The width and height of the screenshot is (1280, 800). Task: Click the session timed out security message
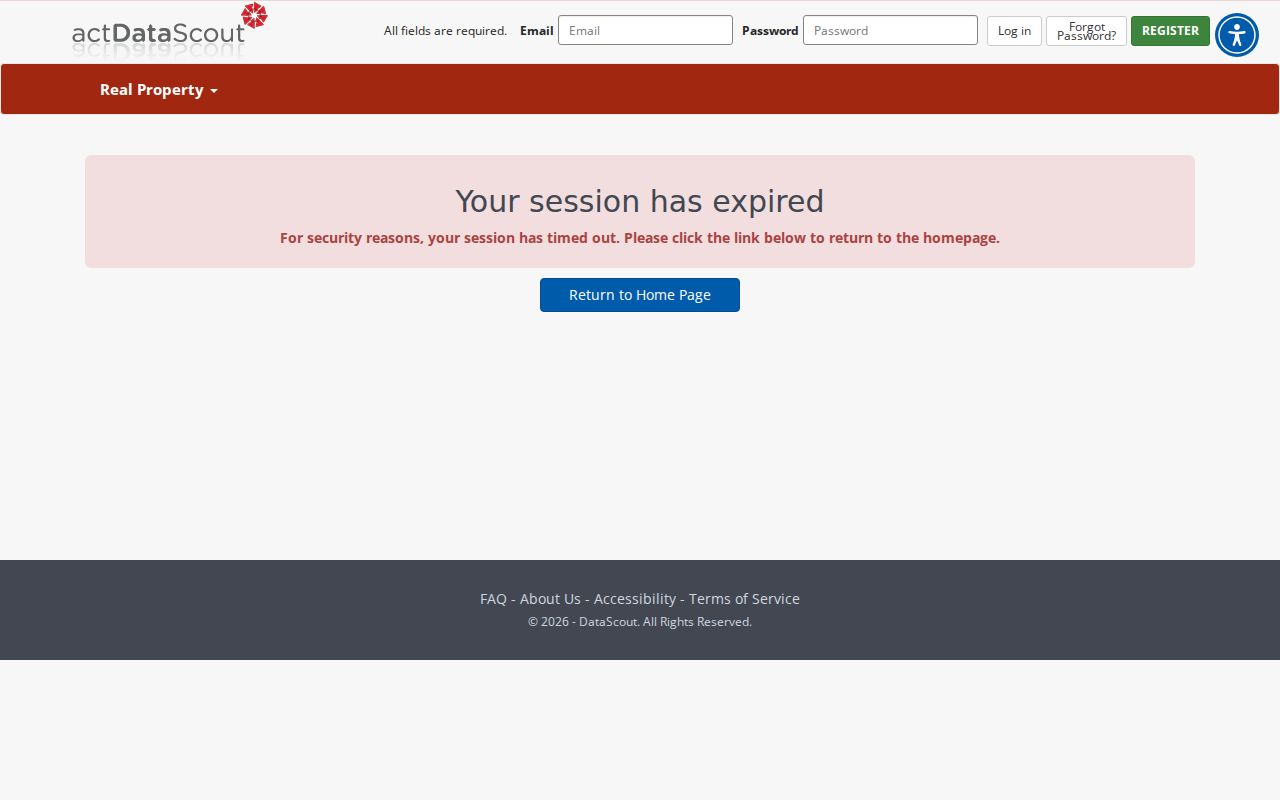pyautogui.click(x=640, y=238)
